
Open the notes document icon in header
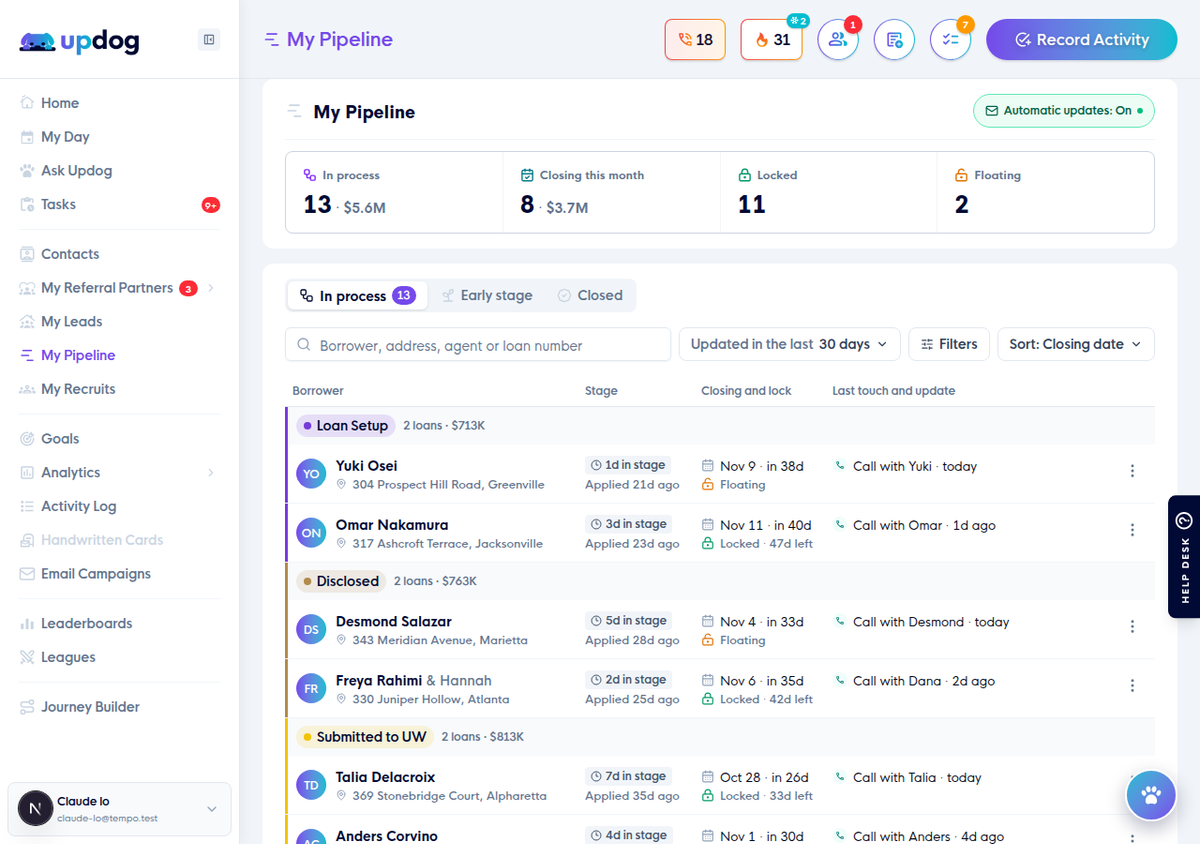coord(894,40)
